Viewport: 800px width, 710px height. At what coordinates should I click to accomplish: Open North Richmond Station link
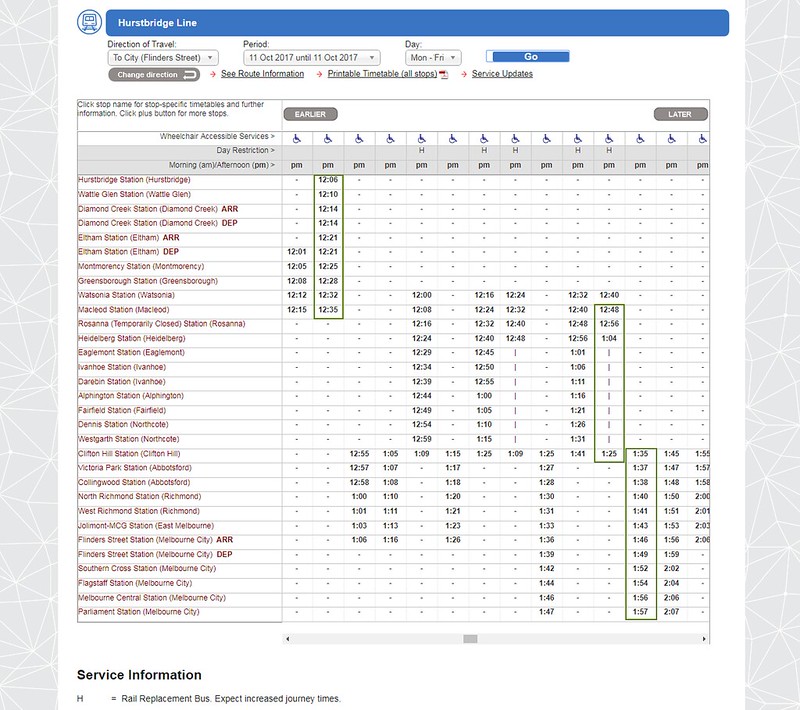(139, 496)
